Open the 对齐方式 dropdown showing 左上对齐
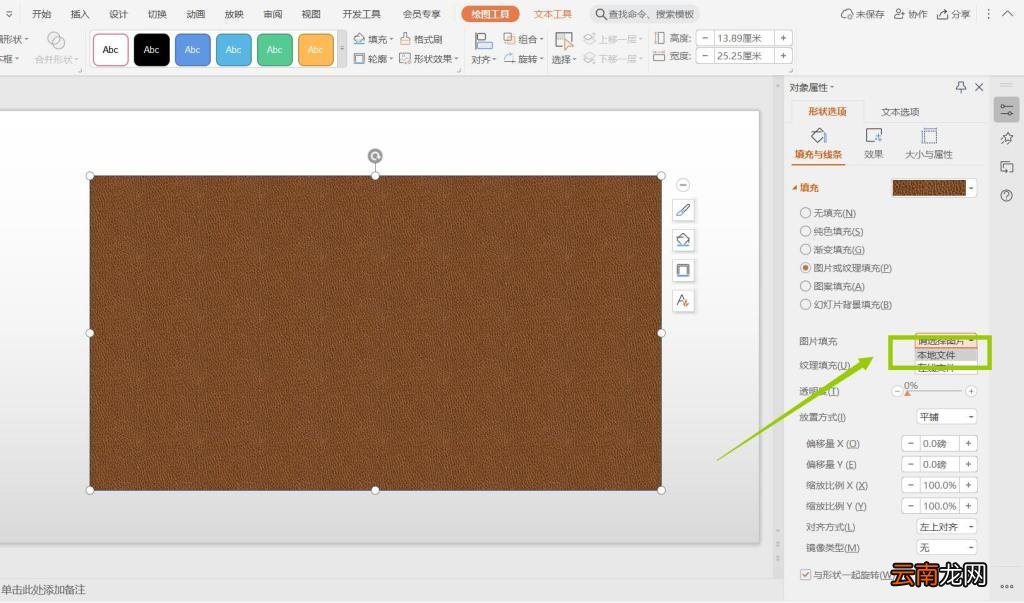 [x=947, y=527]
